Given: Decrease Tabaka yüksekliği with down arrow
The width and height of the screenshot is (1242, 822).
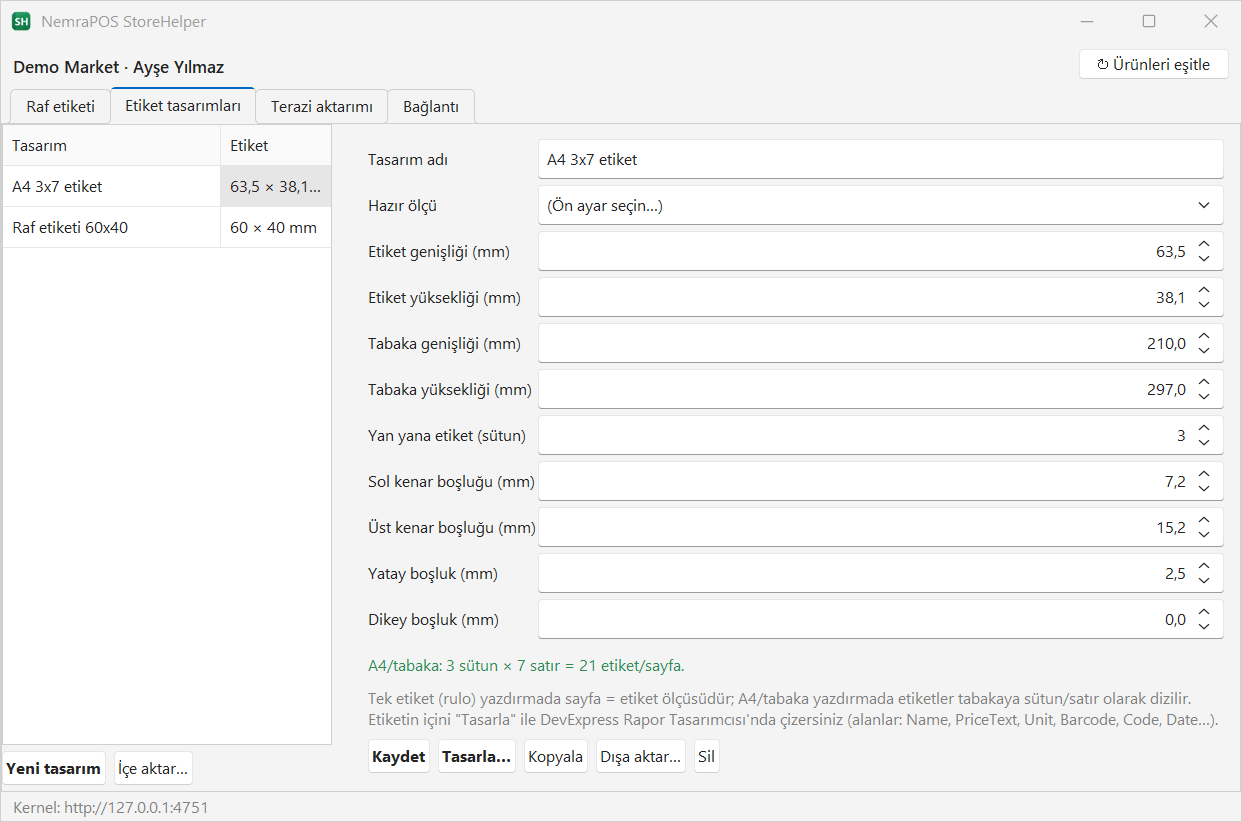Looking at the screenshot, I should click(1204, 397).
